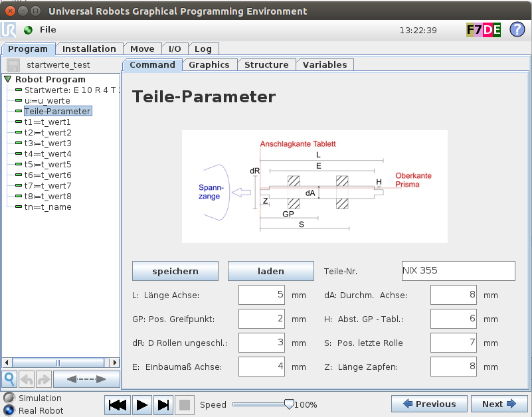Select the t2=t_wert2 node
532x417 pixels.
(x=43, y=132)
